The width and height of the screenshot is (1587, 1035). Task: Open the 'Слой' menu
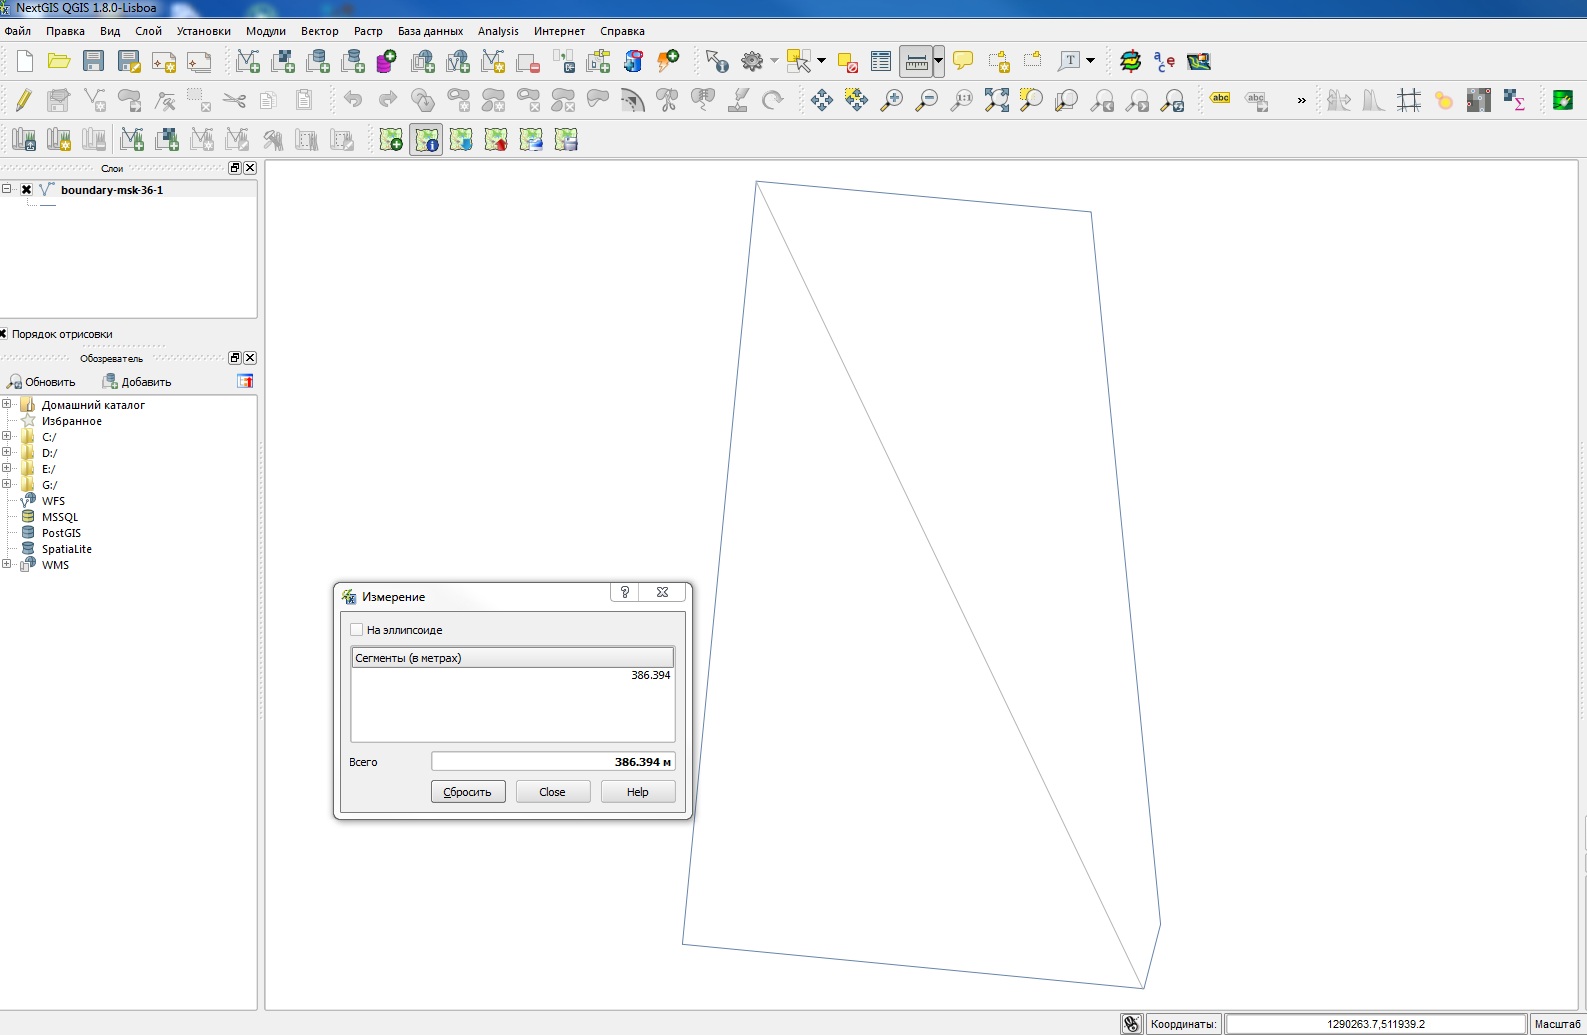point(148,31)
